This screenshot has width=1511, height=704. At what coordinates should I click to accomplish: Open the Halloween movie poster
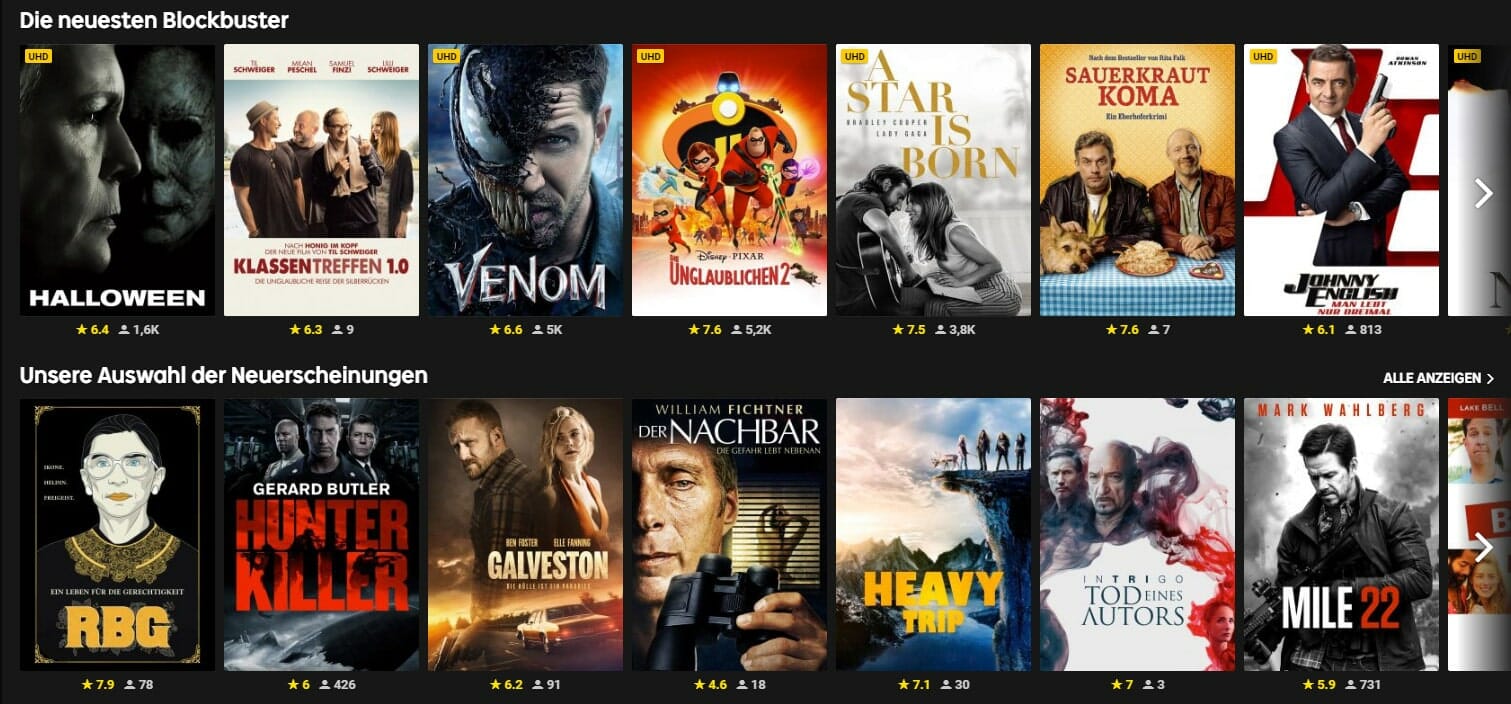tap(117, 180)
